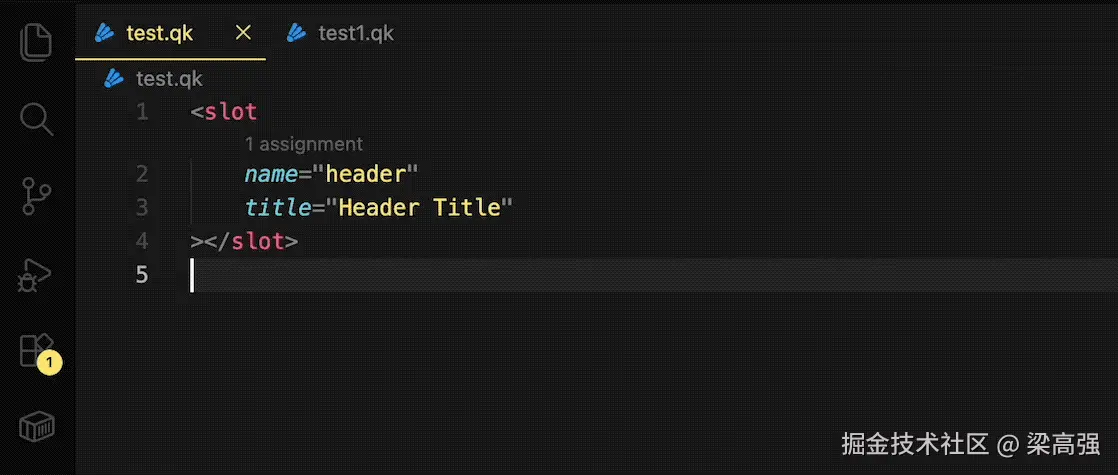
Task: Close the test.qk tab
Action: 243,32
